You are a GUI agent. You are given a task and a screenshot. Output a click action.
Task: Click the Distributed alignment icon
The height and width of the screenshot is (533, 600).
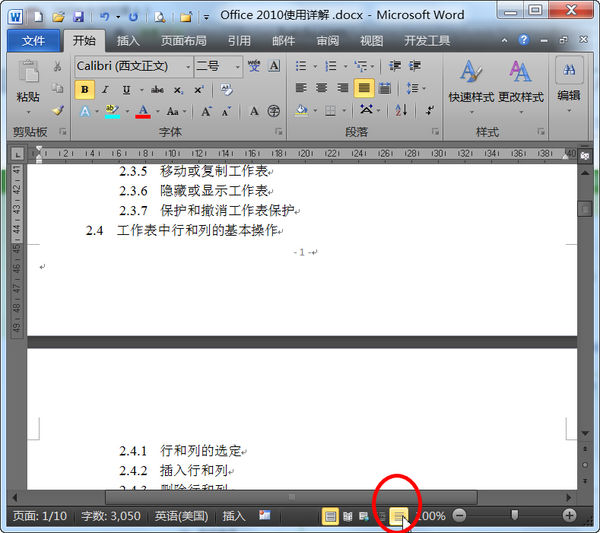[384, 88]
